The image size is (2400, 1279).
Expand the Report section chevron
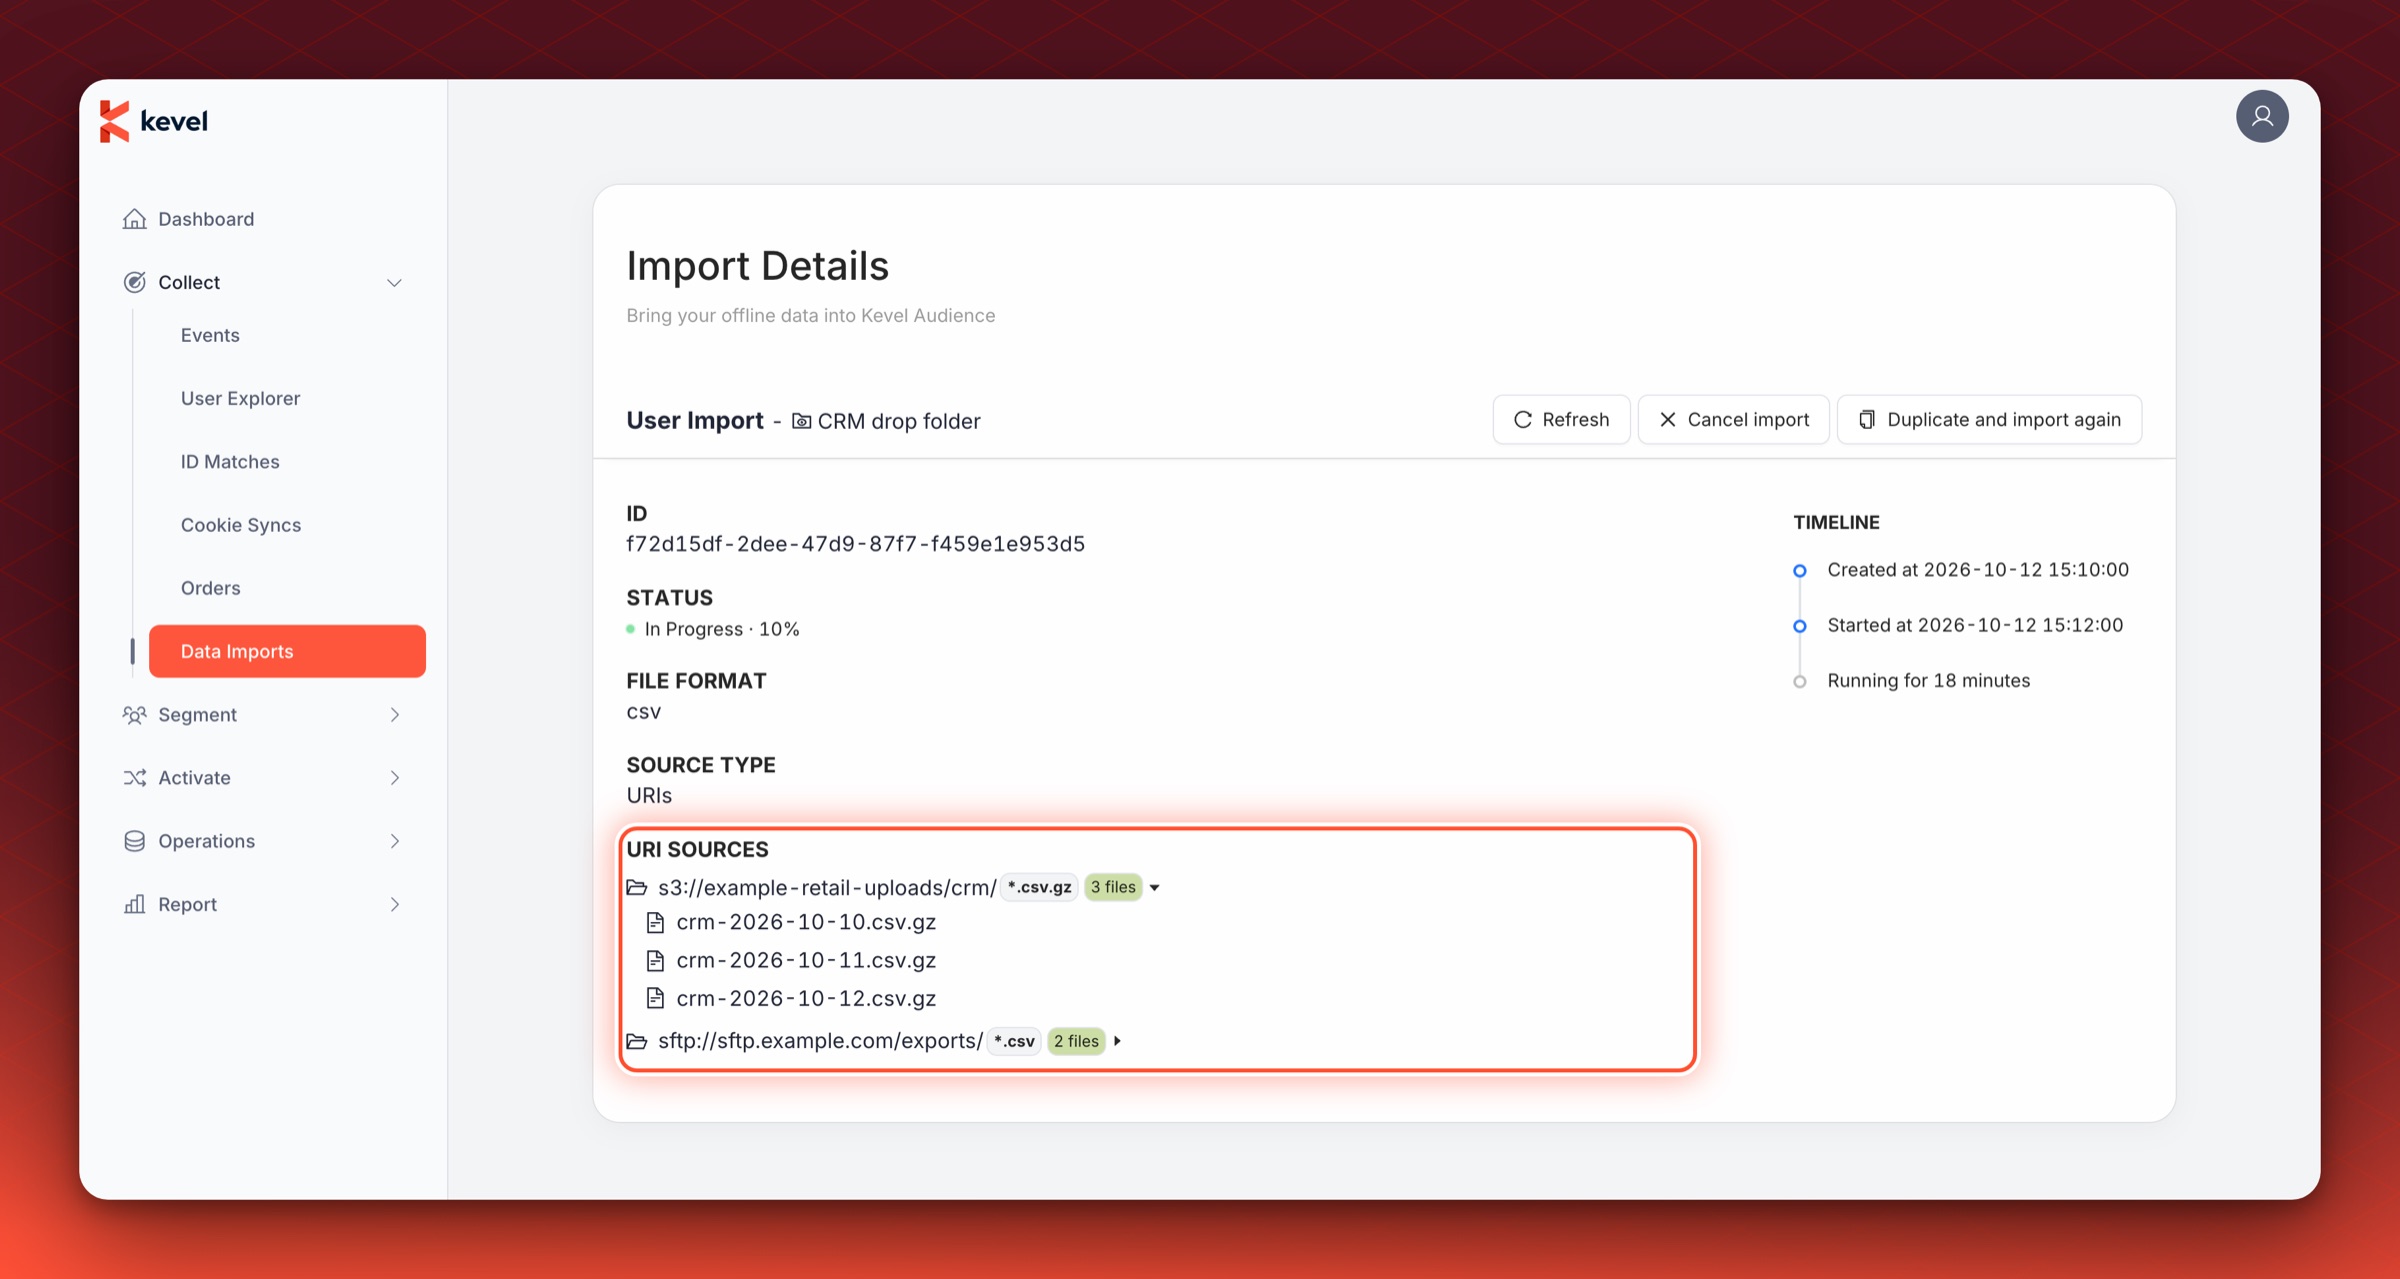click(x=394, y=904)
